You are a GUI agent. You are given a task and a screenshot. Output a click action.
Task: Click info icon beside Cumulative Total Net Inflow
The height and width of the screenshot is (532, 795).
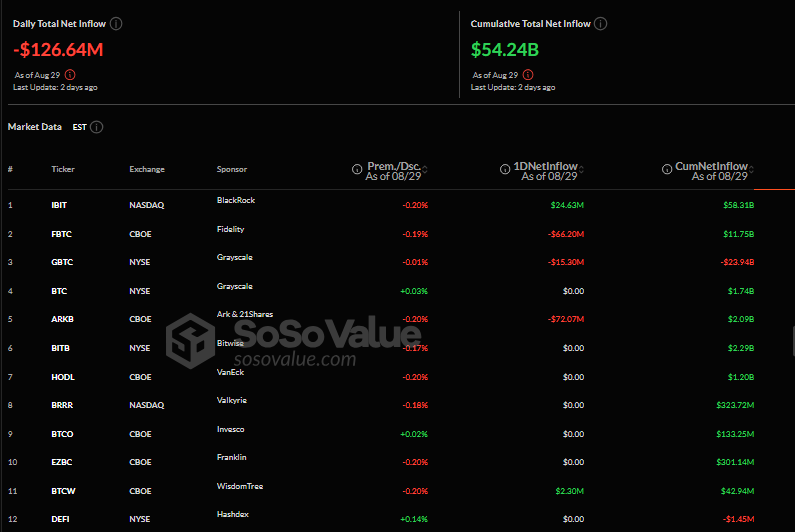click(600, 24)
